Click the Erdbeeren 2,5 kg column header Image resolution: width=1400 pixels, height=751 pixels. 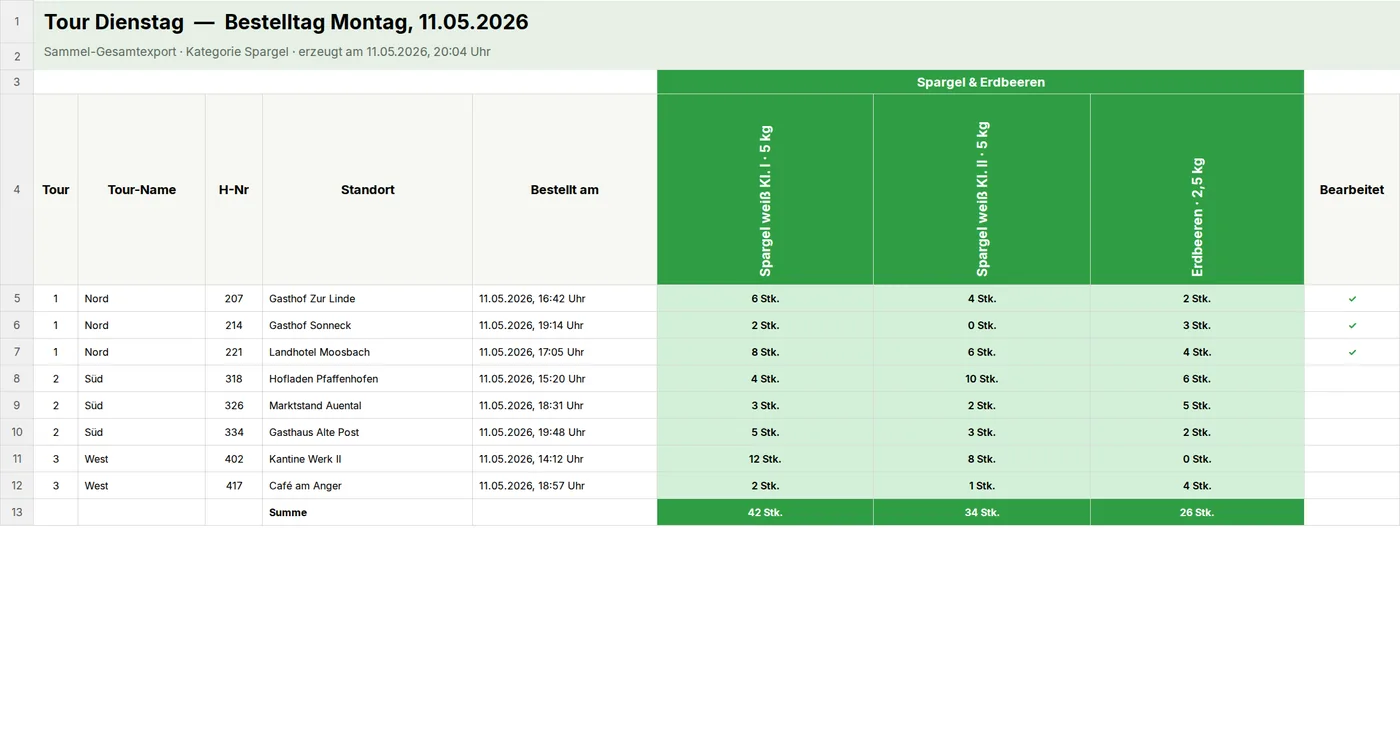[x=1197, y=190]
